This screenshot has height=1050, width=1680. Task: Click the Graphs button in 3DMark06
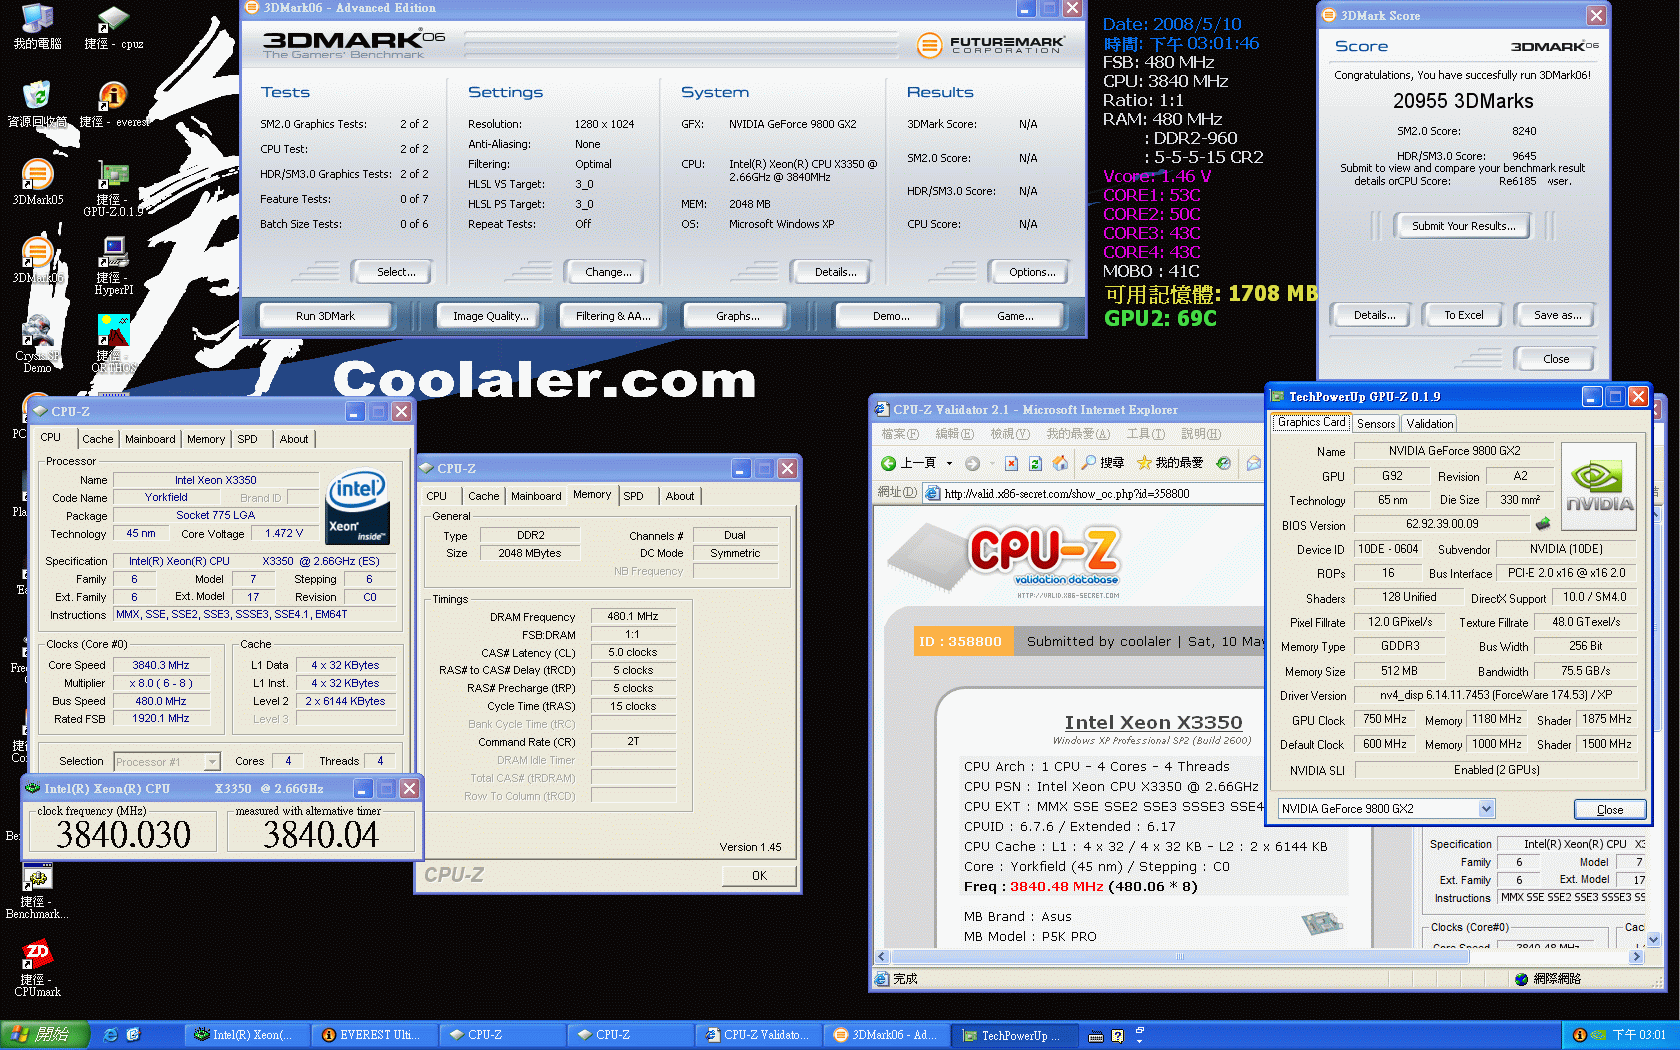tap(738, 316)
